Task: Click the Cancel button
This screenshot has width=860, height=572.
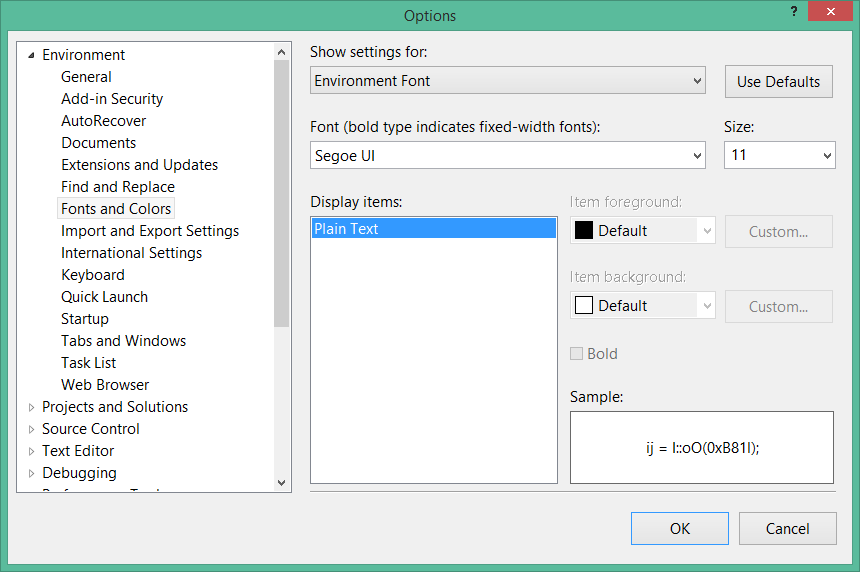Action: 788,529
